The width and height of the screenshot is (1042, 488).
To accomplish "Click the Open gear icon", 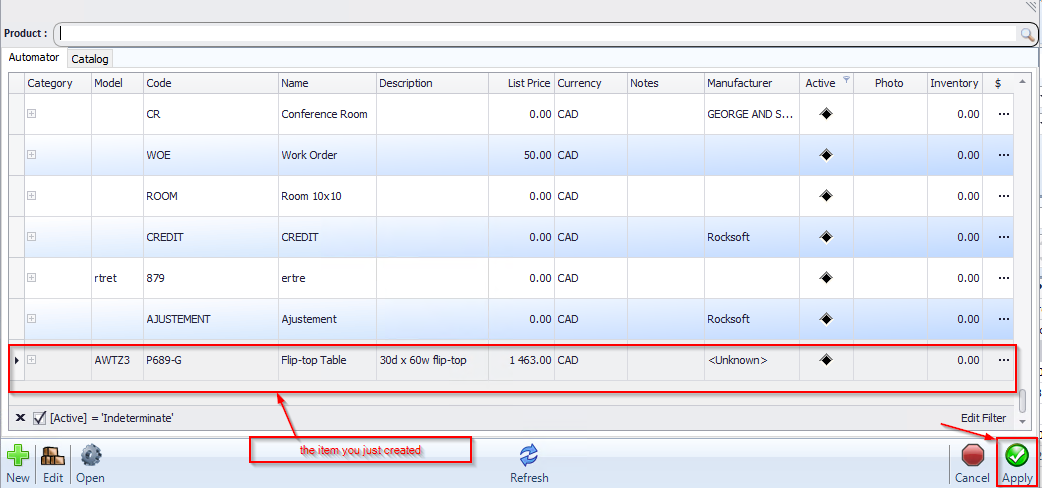I will pyautogui.click(x=91, y=456).
